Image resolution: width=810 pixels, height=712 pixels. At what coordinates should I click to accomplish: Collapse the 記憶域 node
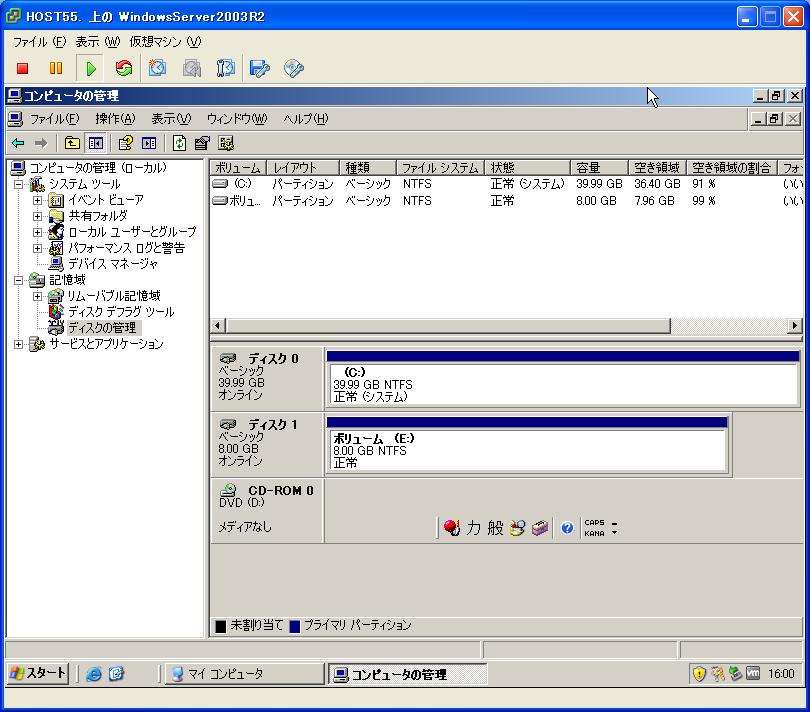[x=19, y=280]
